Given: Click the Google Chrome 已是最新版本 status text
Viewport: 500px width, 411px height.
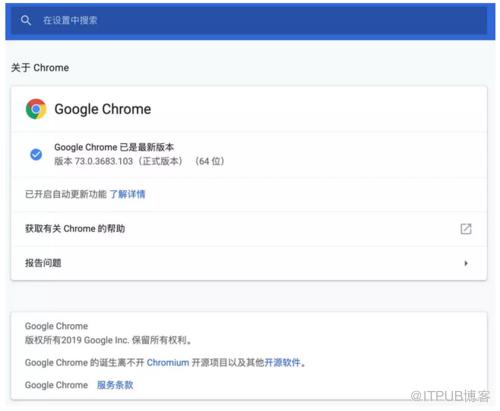Looking at the screenshot, I should (114, 147).
